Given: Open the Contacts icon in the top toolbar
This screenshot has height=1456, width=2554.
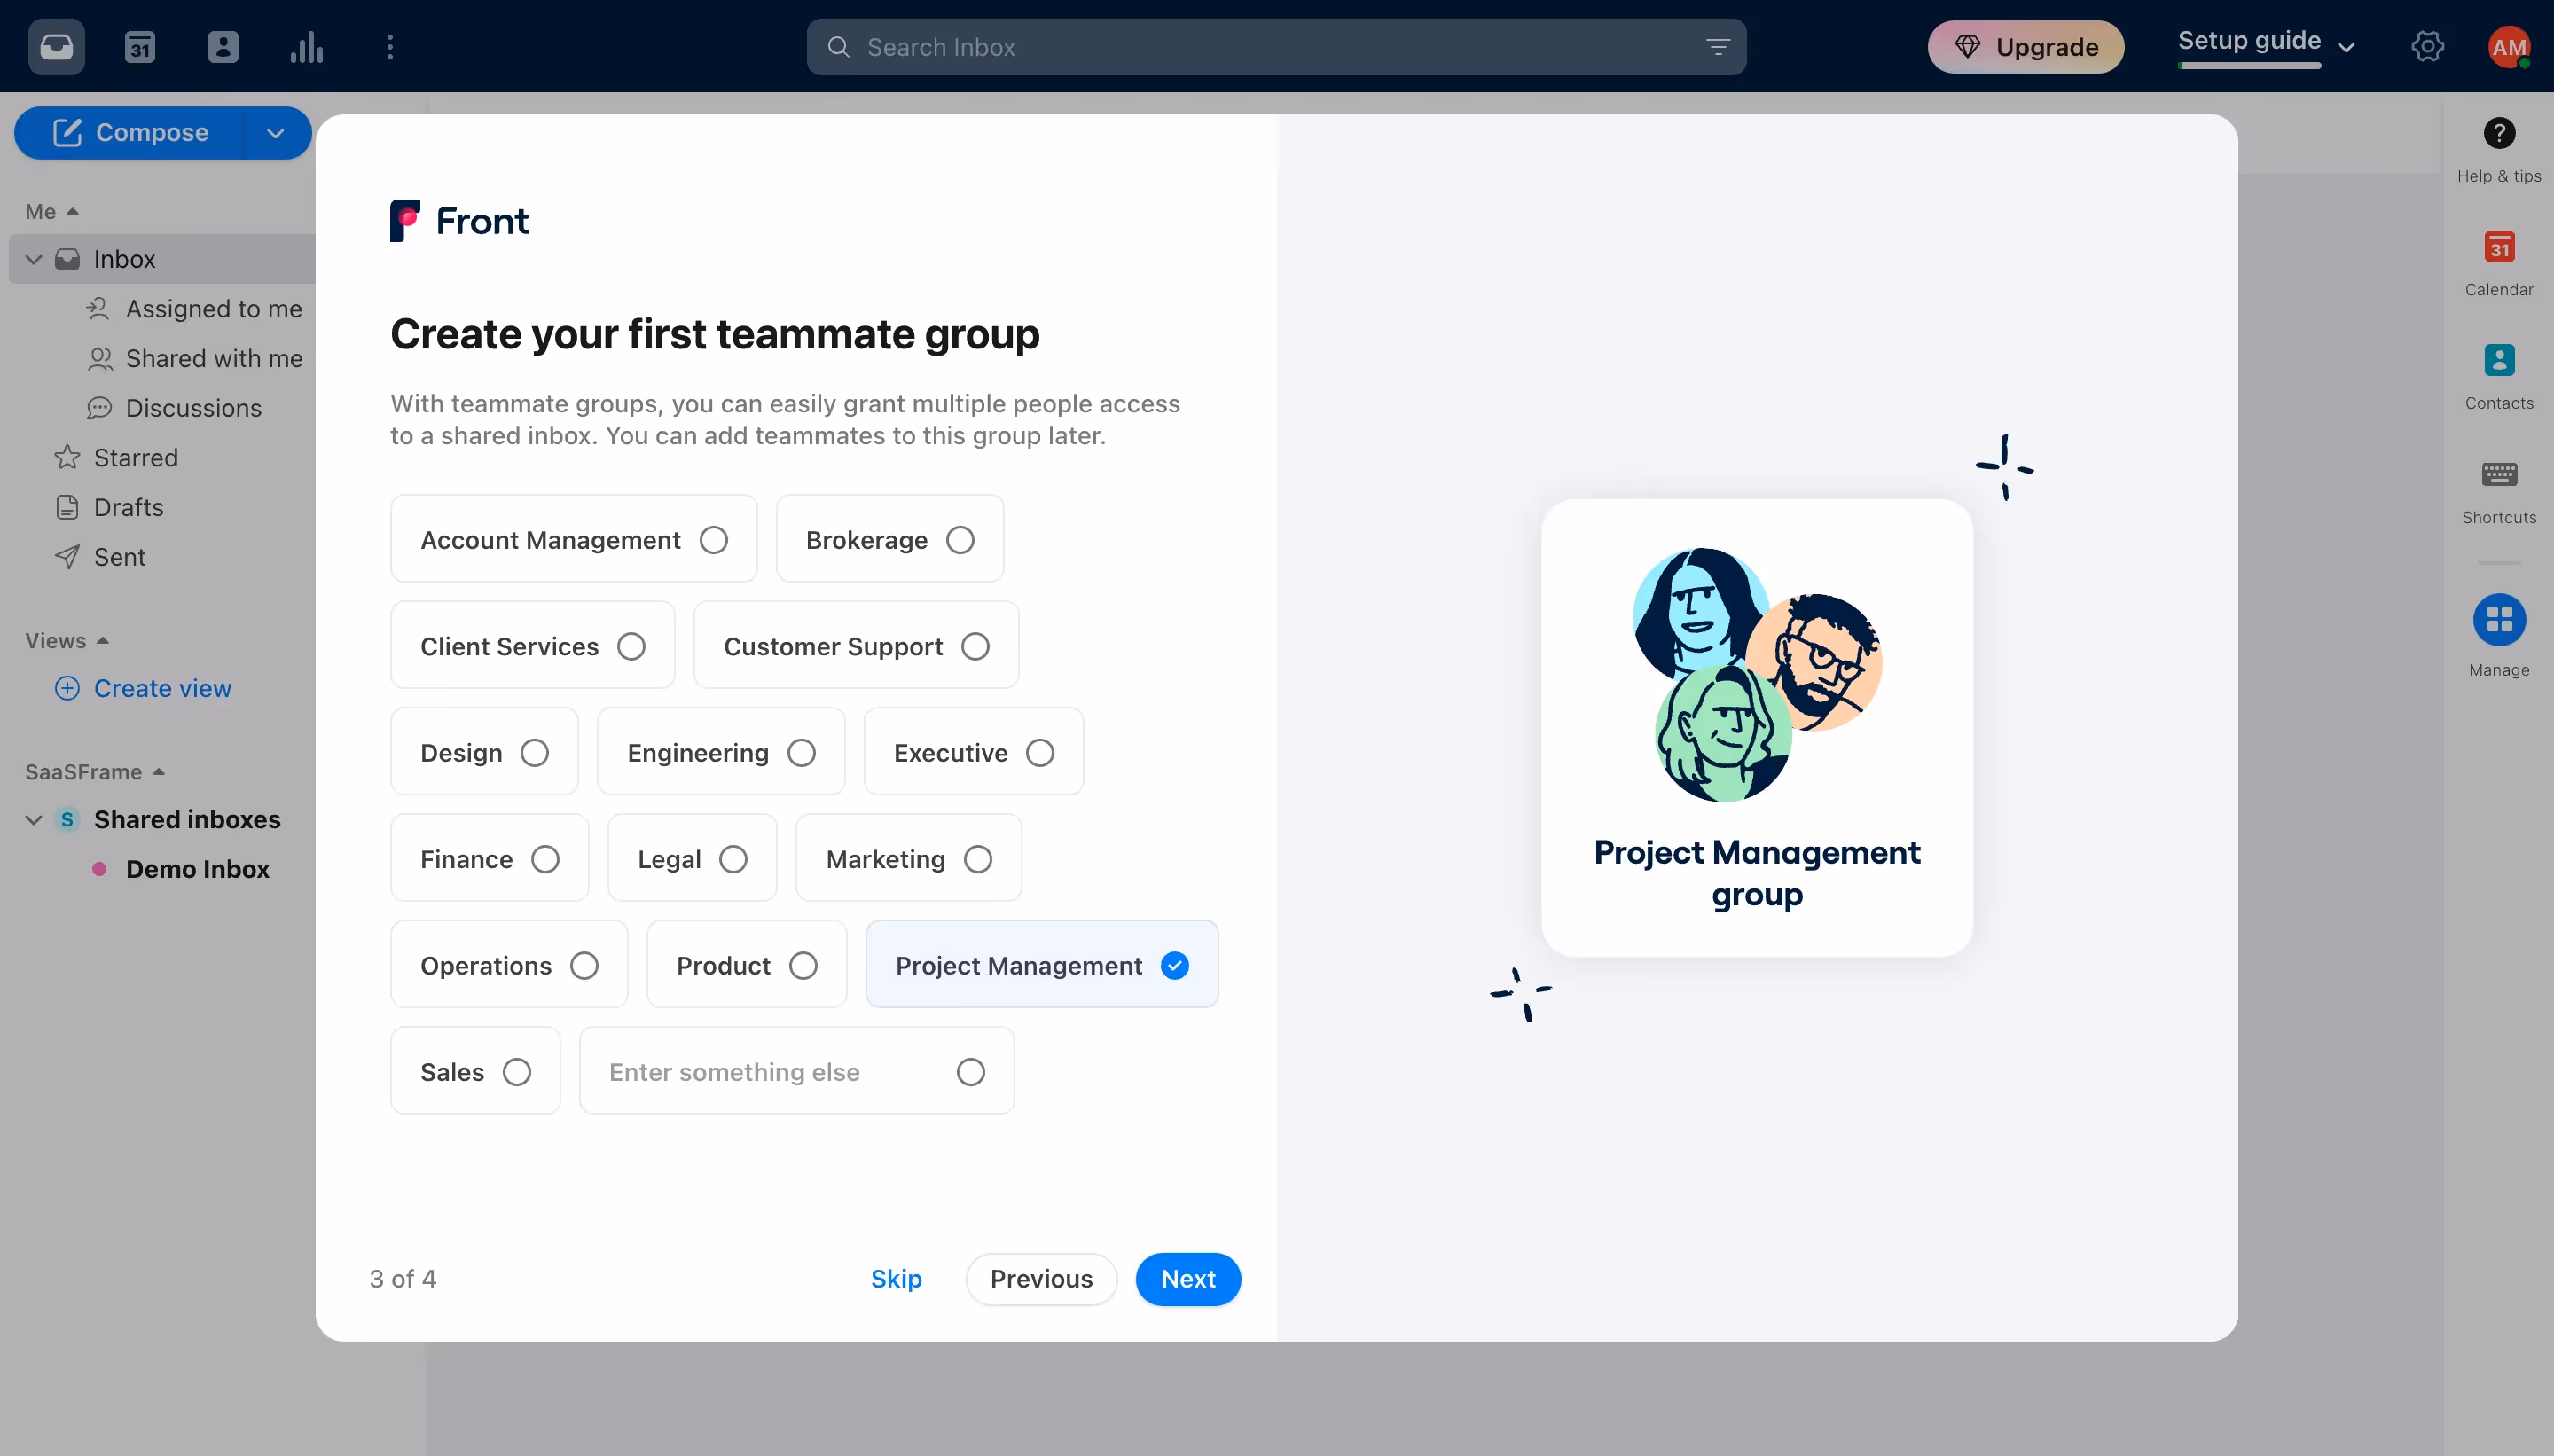Looking at the screenshot, I should (223, 46).
